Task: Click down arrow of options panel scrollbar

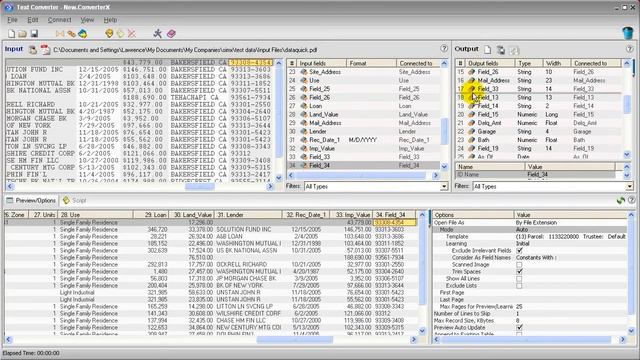Action: point(631,331)
